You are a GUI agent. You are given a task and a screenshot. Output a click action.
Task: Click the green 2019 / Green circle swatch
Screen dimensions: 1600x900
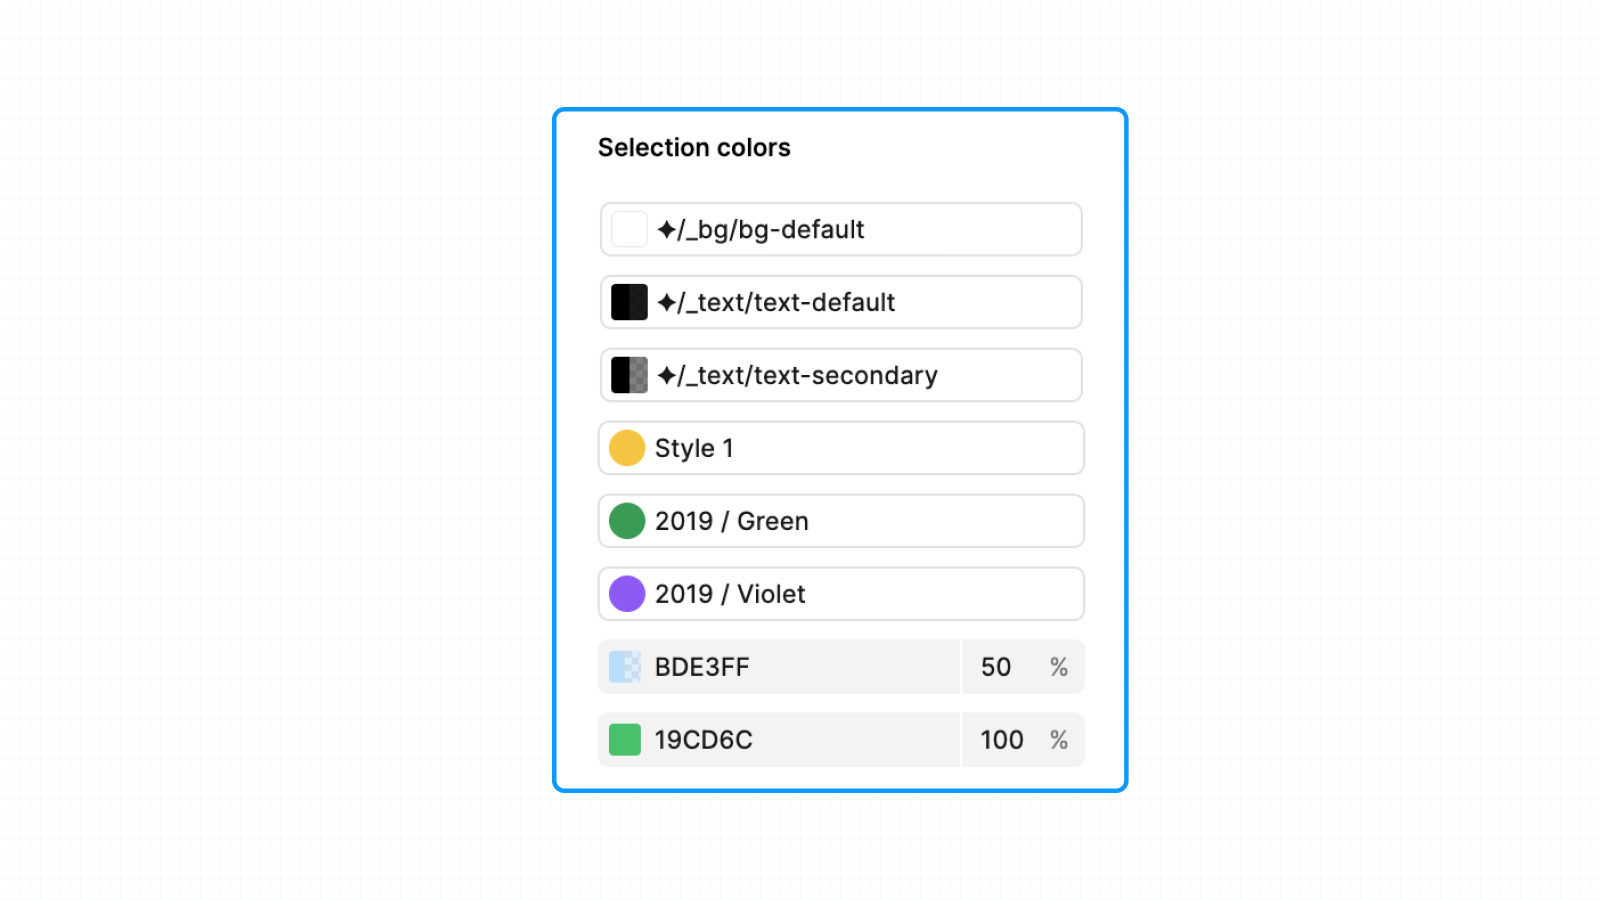point(627,521)
